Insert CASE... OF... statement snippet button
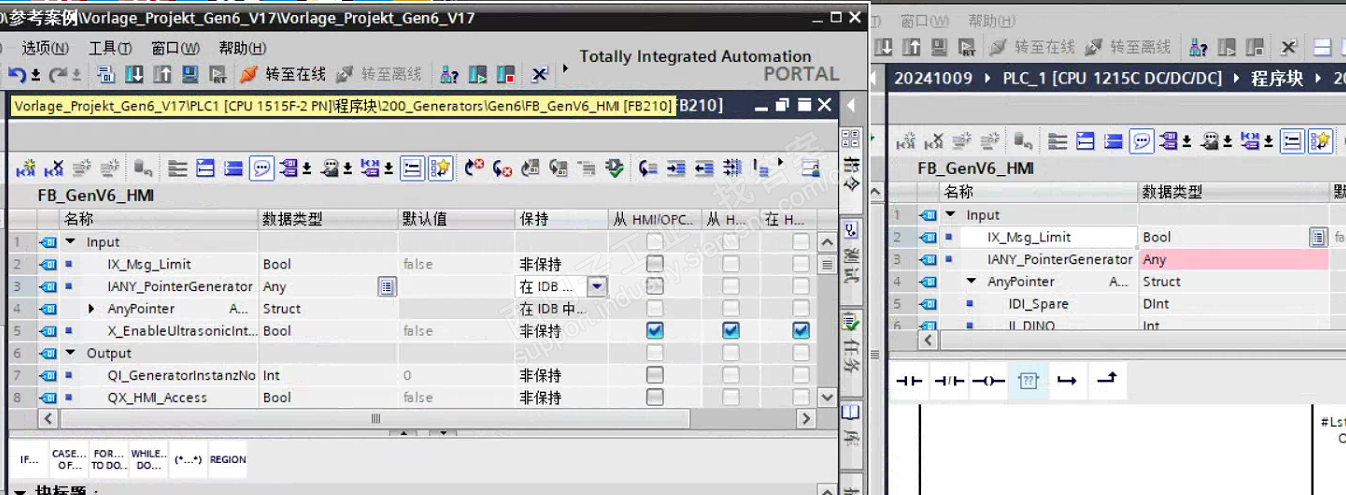The image size is (1346, 495). click(69, 460)
